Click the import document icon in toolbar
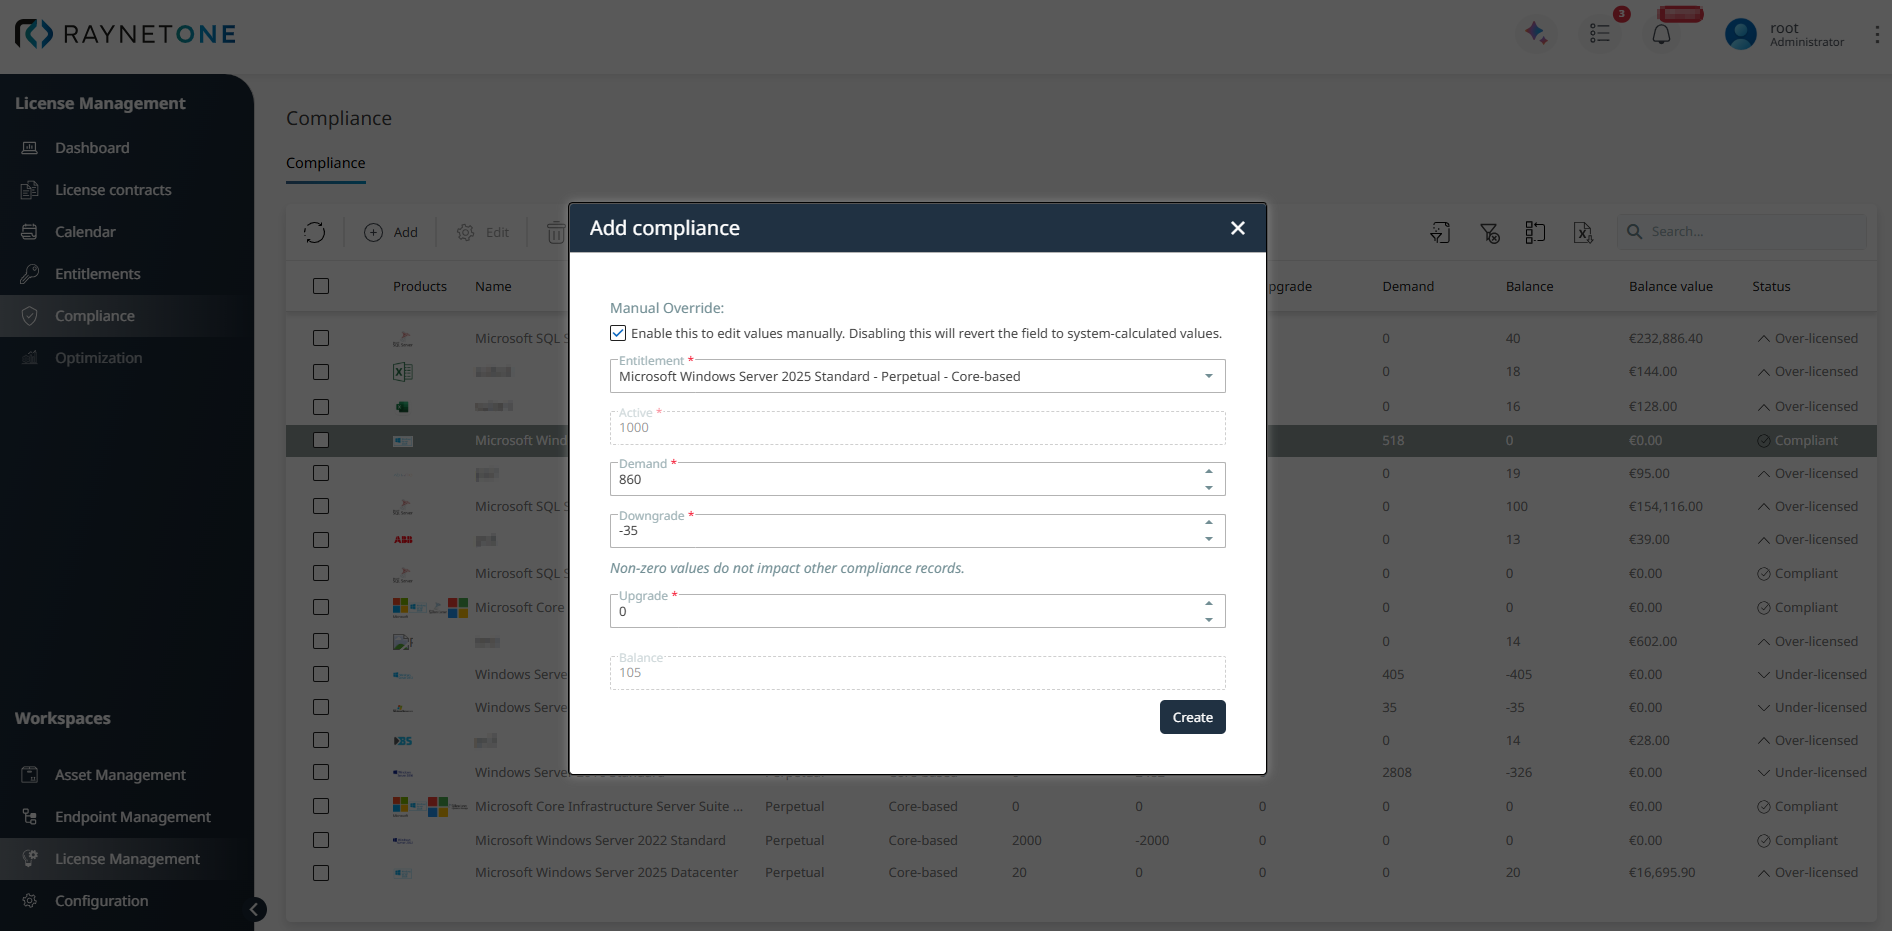Screen dimensions: 1892x931 (1440, 232)
